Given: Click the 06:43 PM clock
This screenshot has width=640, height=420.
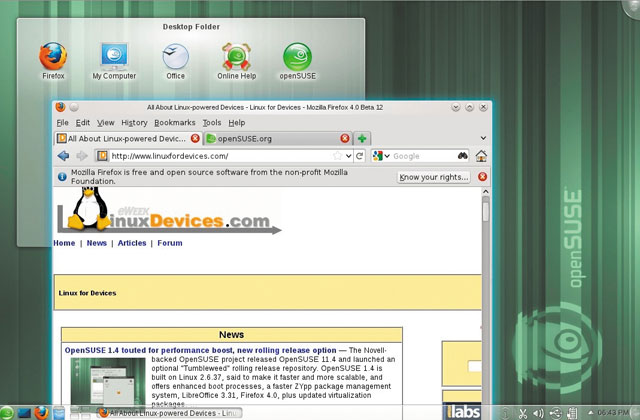Looking at the screenshot, I should click(x=613, y=413).
